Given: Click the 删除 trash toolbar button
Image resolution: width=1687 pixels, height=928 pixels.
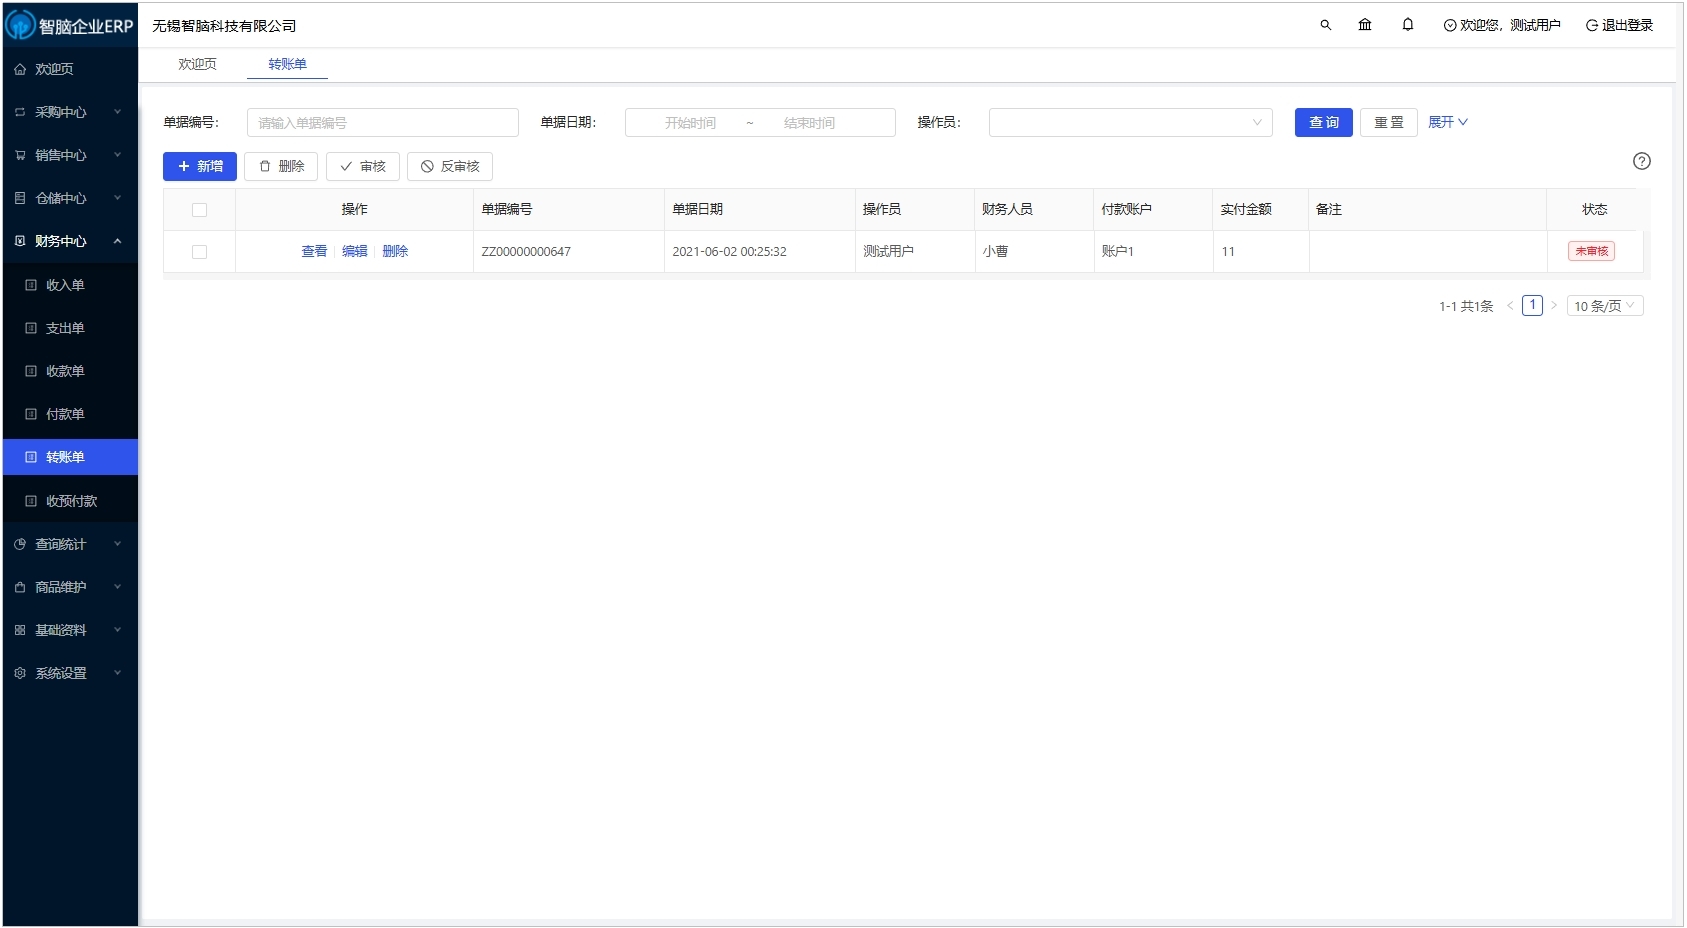Looking at the screenshot, I should [281, 166].
